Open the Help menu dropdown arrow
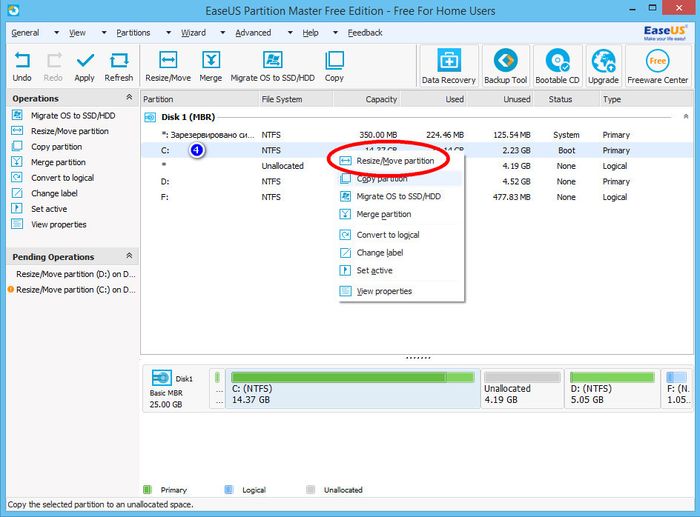The image size is (700, 517). 335,33
